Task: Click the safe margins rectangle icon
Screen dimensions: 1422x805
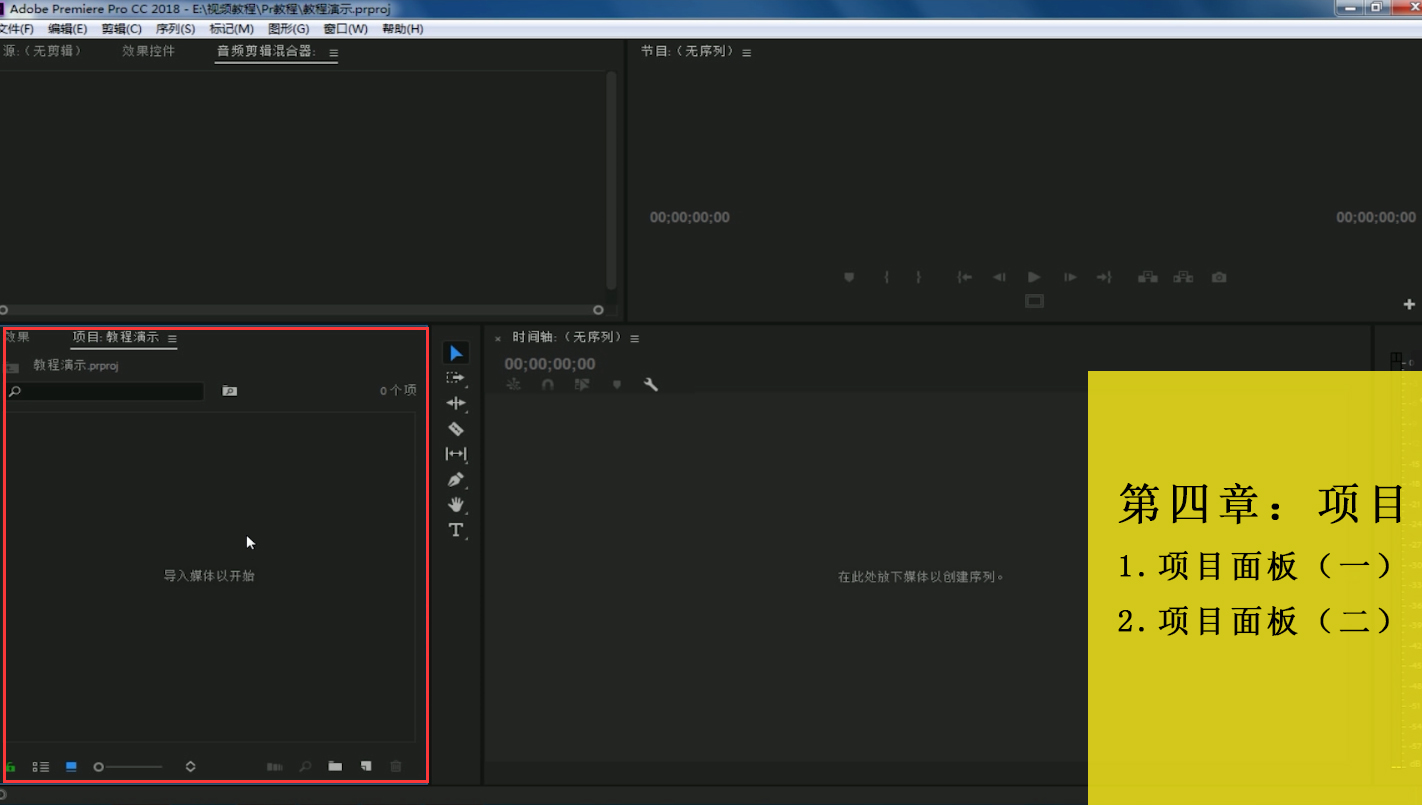Action: pos(1035,301)
